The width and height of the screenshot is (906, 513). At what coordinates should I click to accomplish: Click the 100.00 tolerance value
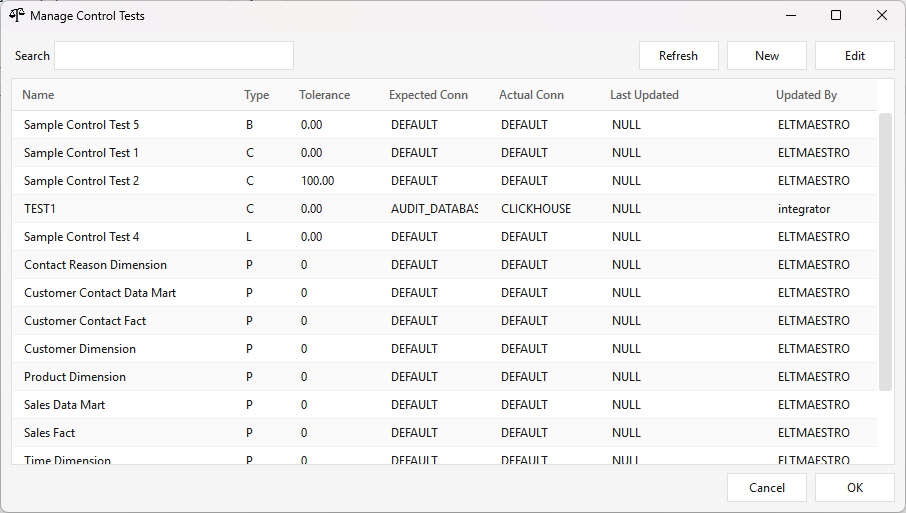coord(317,181)
